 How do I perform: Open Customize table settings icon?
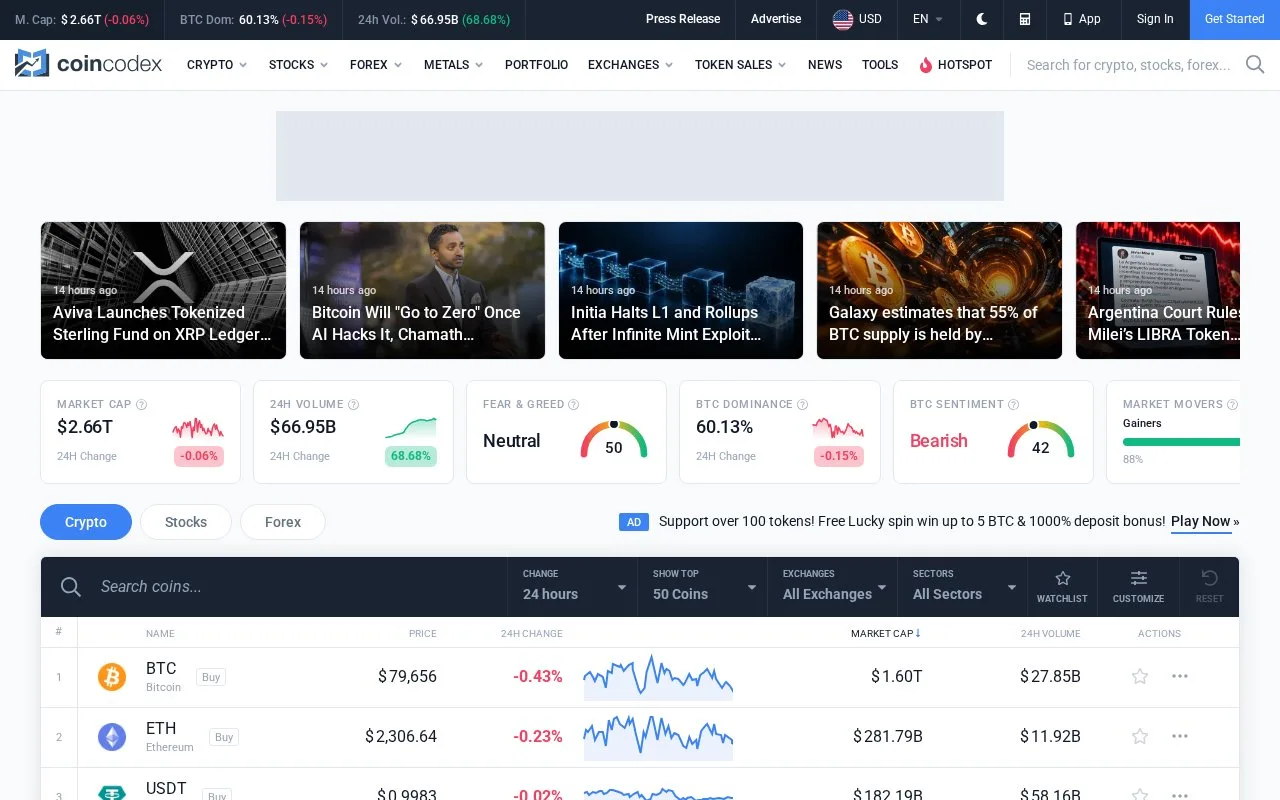point(1138,586)
